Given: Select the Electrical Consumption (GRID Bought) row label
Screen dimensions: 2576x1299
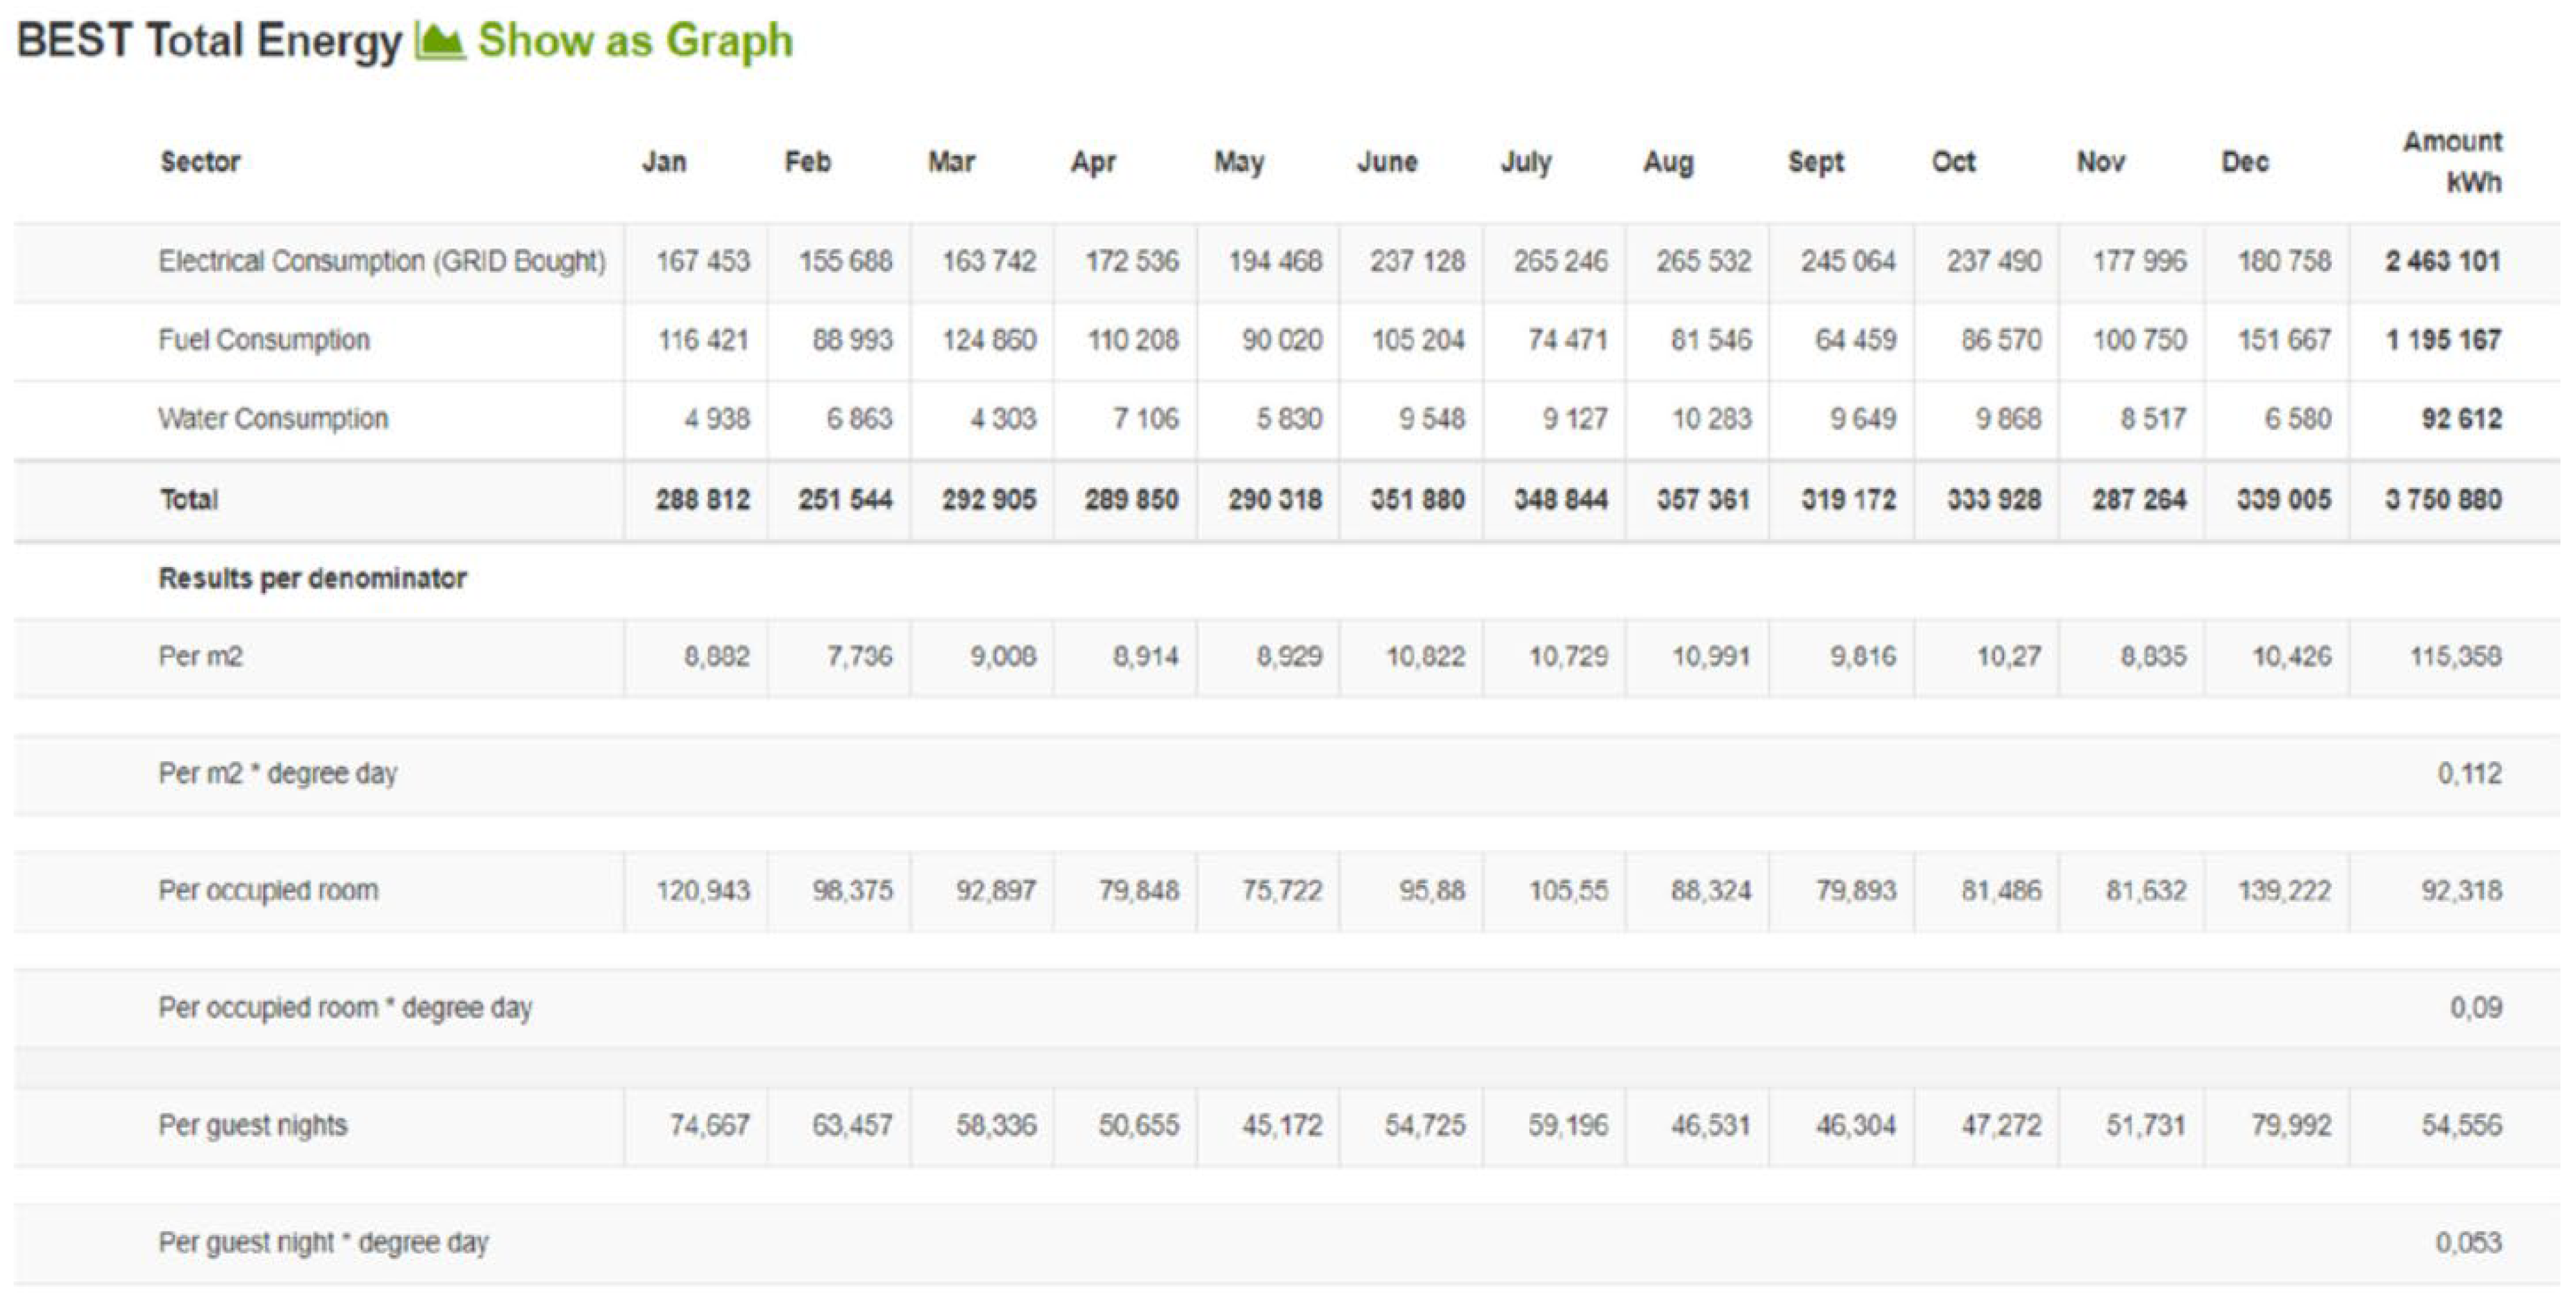Looking at the screenshot, I should [x=382, y=262].
